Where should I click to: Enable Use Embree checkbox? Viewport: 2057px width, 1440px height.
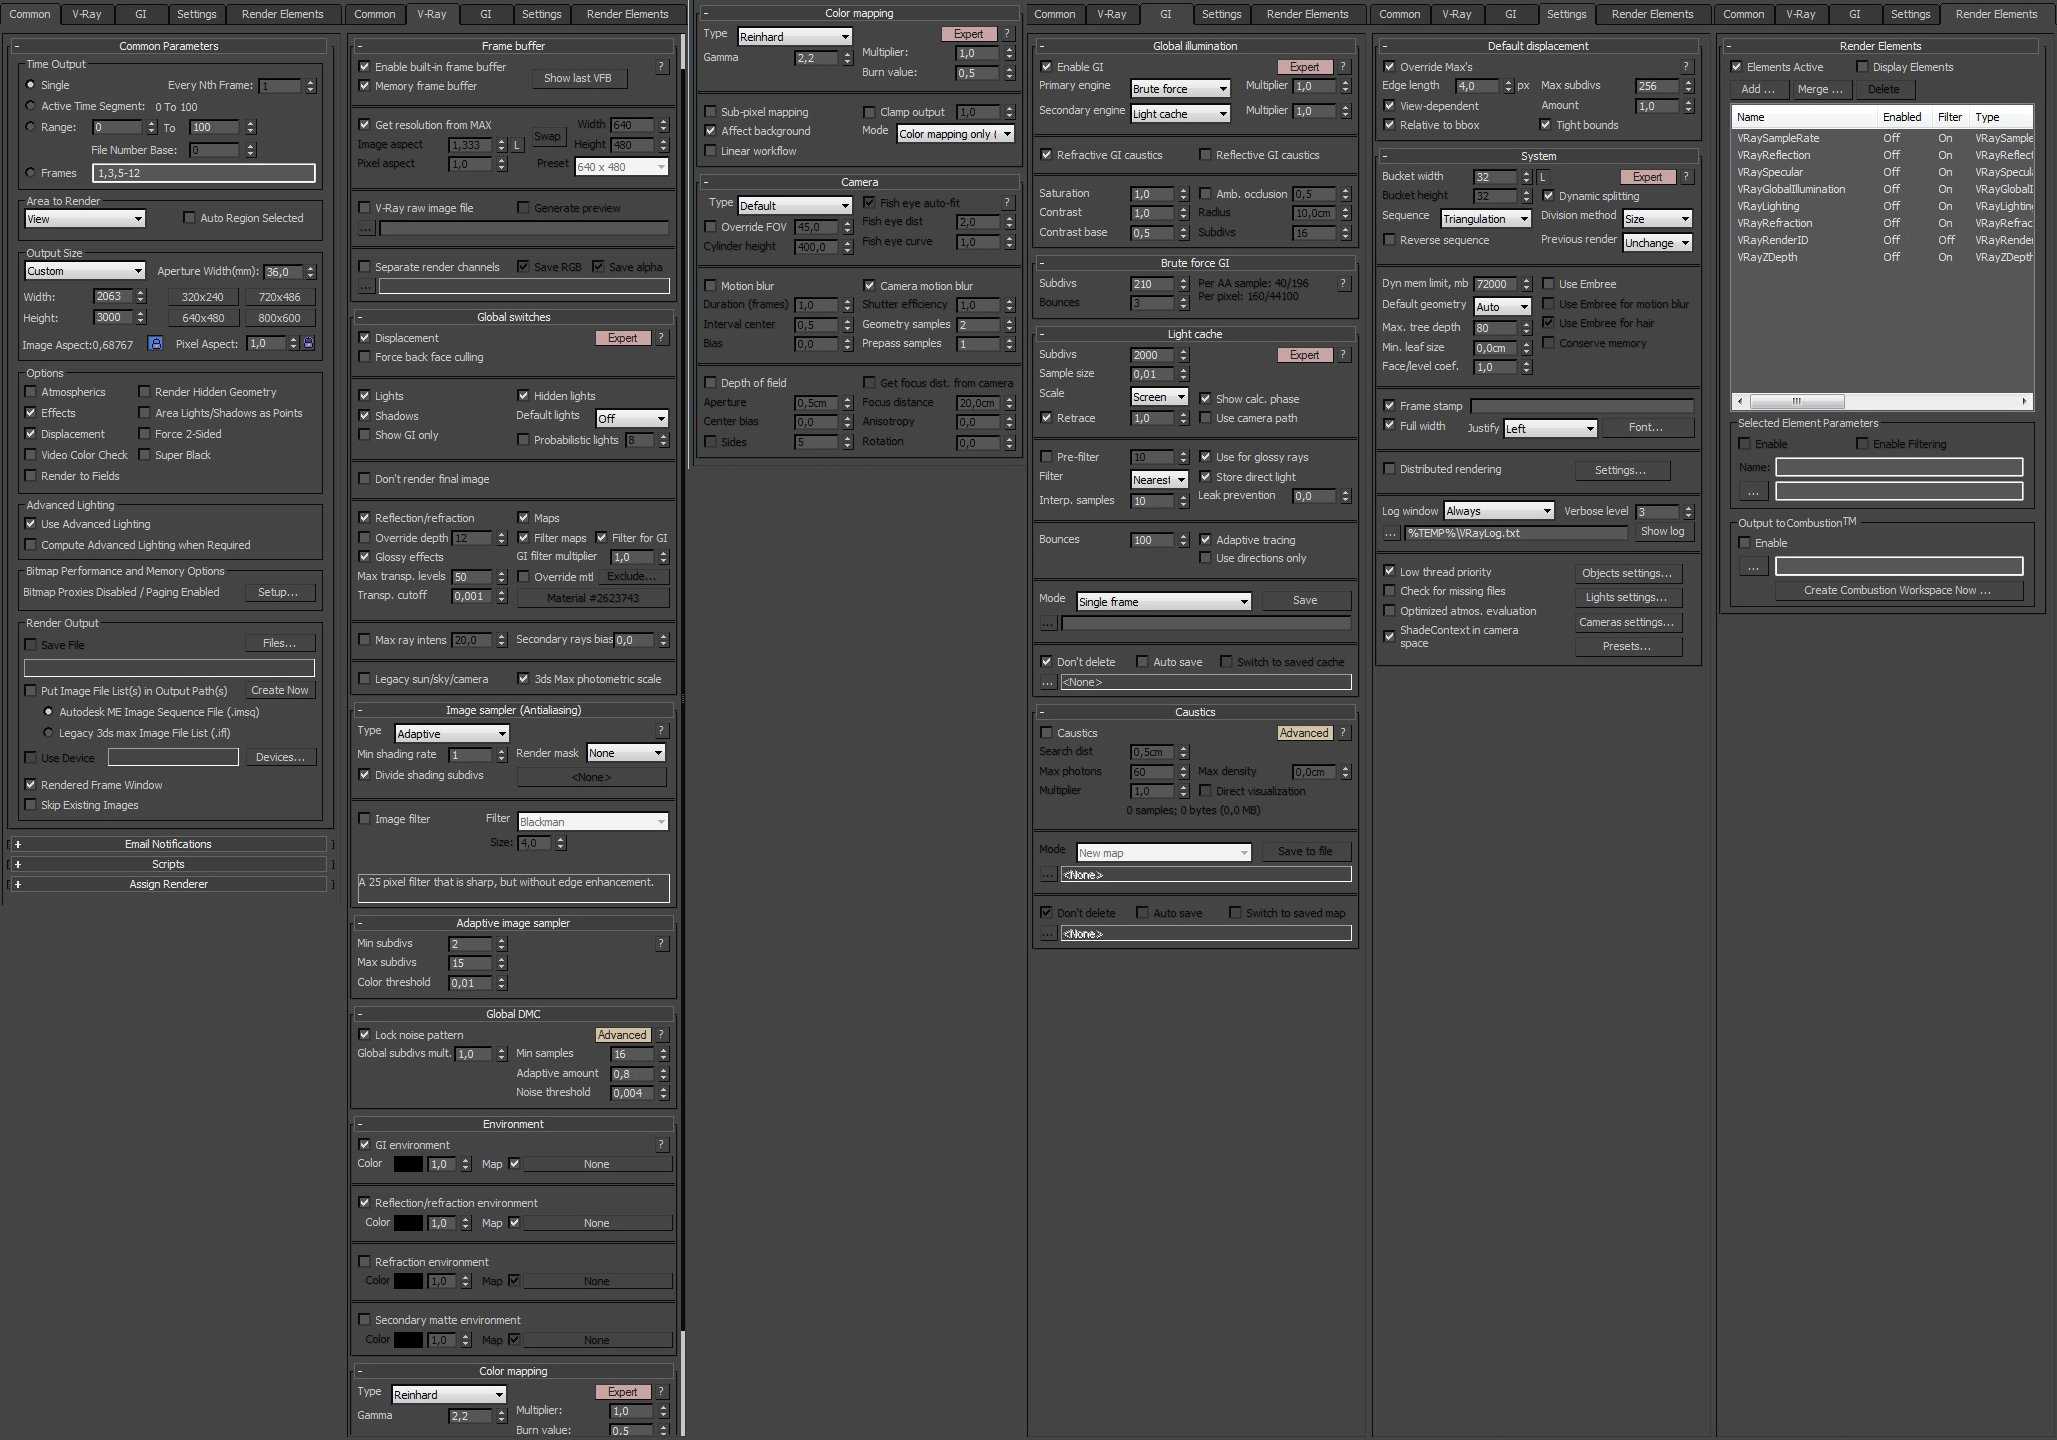1548,284
